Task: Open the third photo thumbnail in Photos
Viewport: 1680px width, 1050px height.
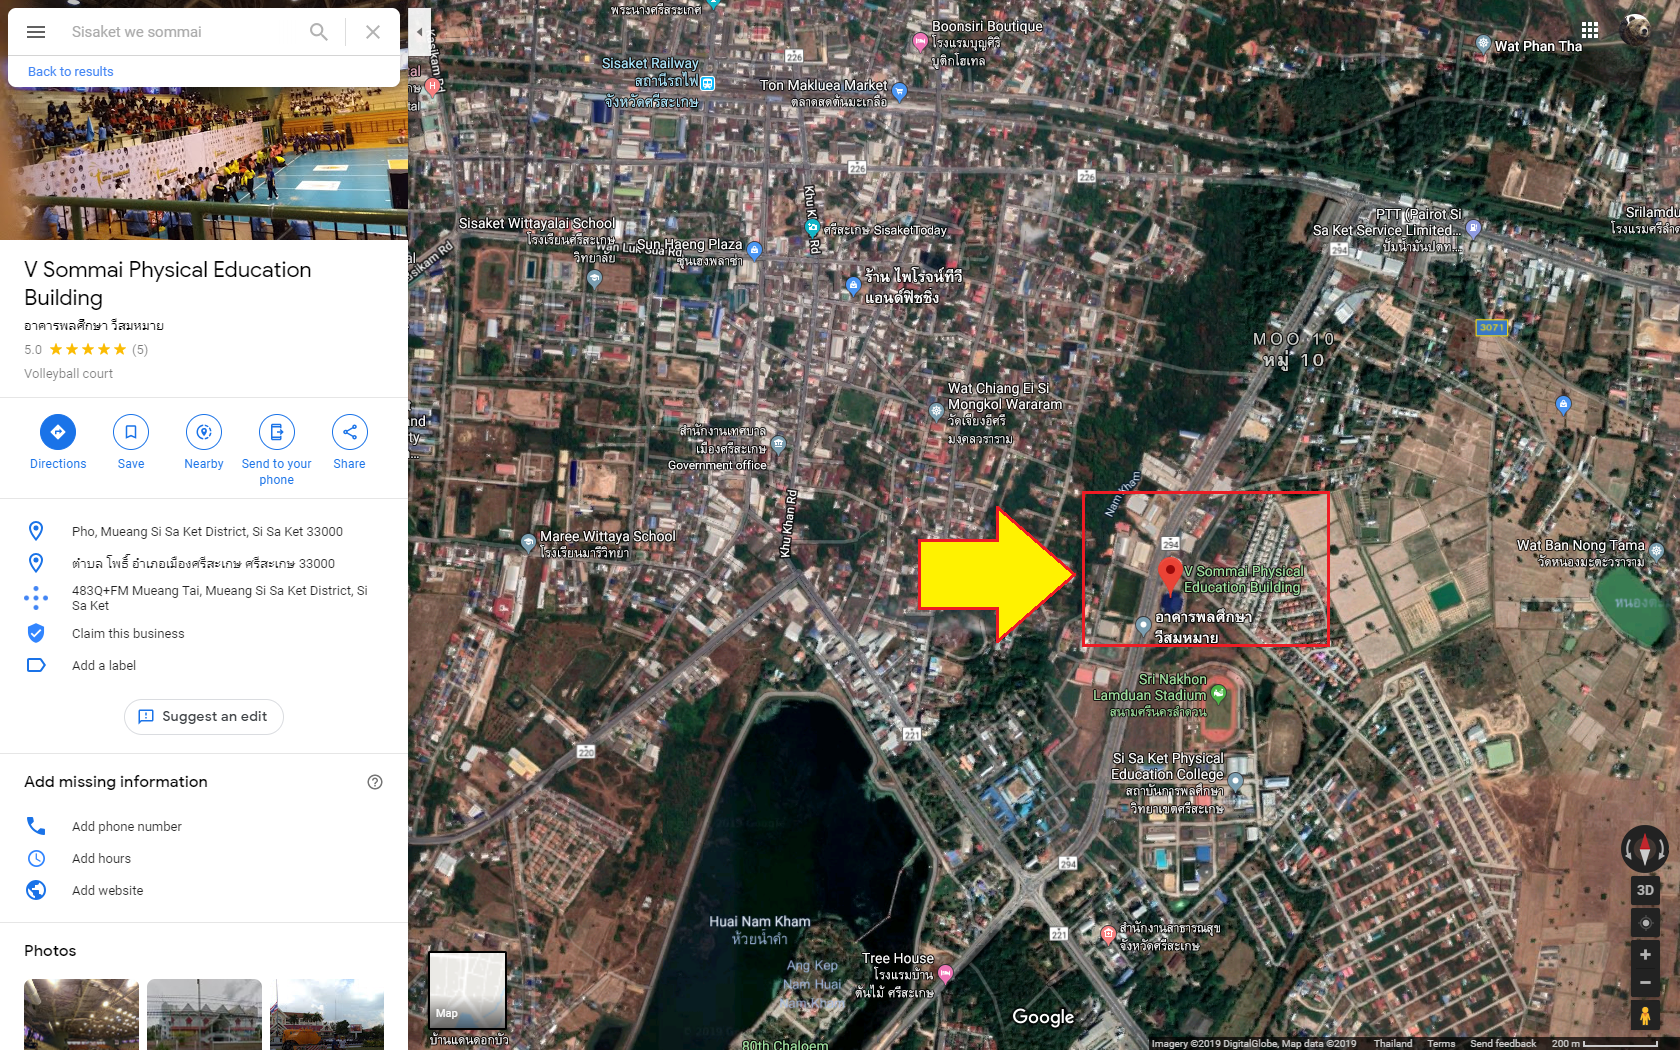Action: click(x=327, y=1014)
